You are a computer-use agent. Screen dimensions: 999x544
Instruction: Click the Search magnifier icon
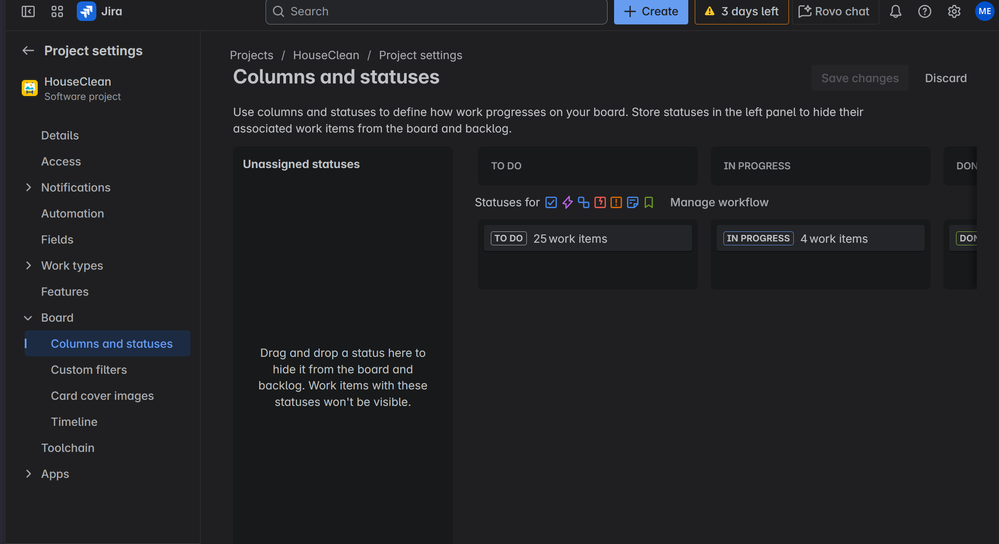point(278,11)
